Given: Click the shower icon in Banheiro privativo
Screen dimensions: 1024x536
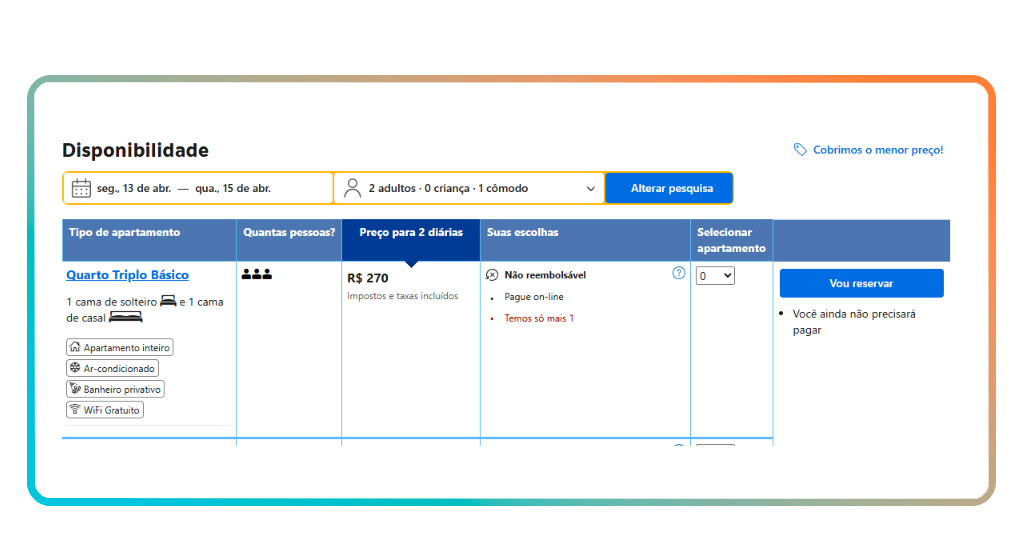Looking at the screenshot, I should [x=75, y=388].
